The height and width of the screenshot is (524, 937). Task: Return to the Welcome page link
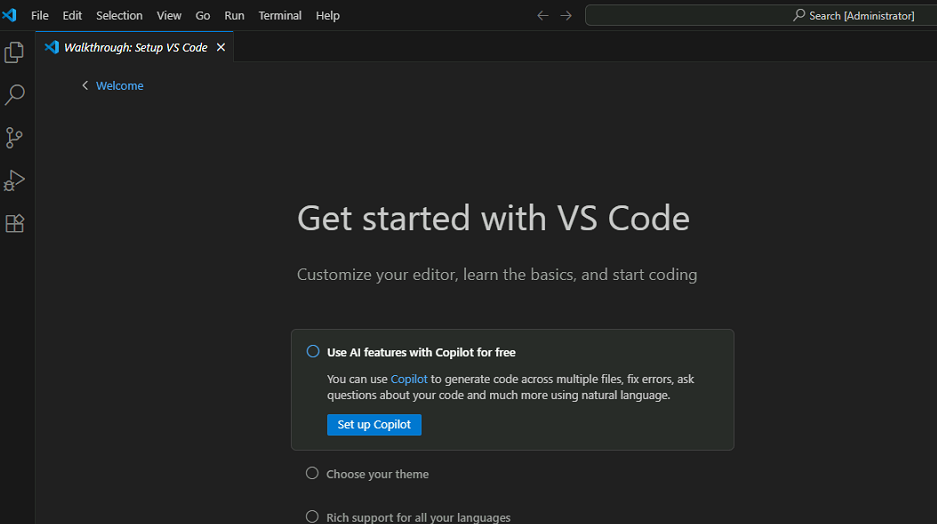120,85
